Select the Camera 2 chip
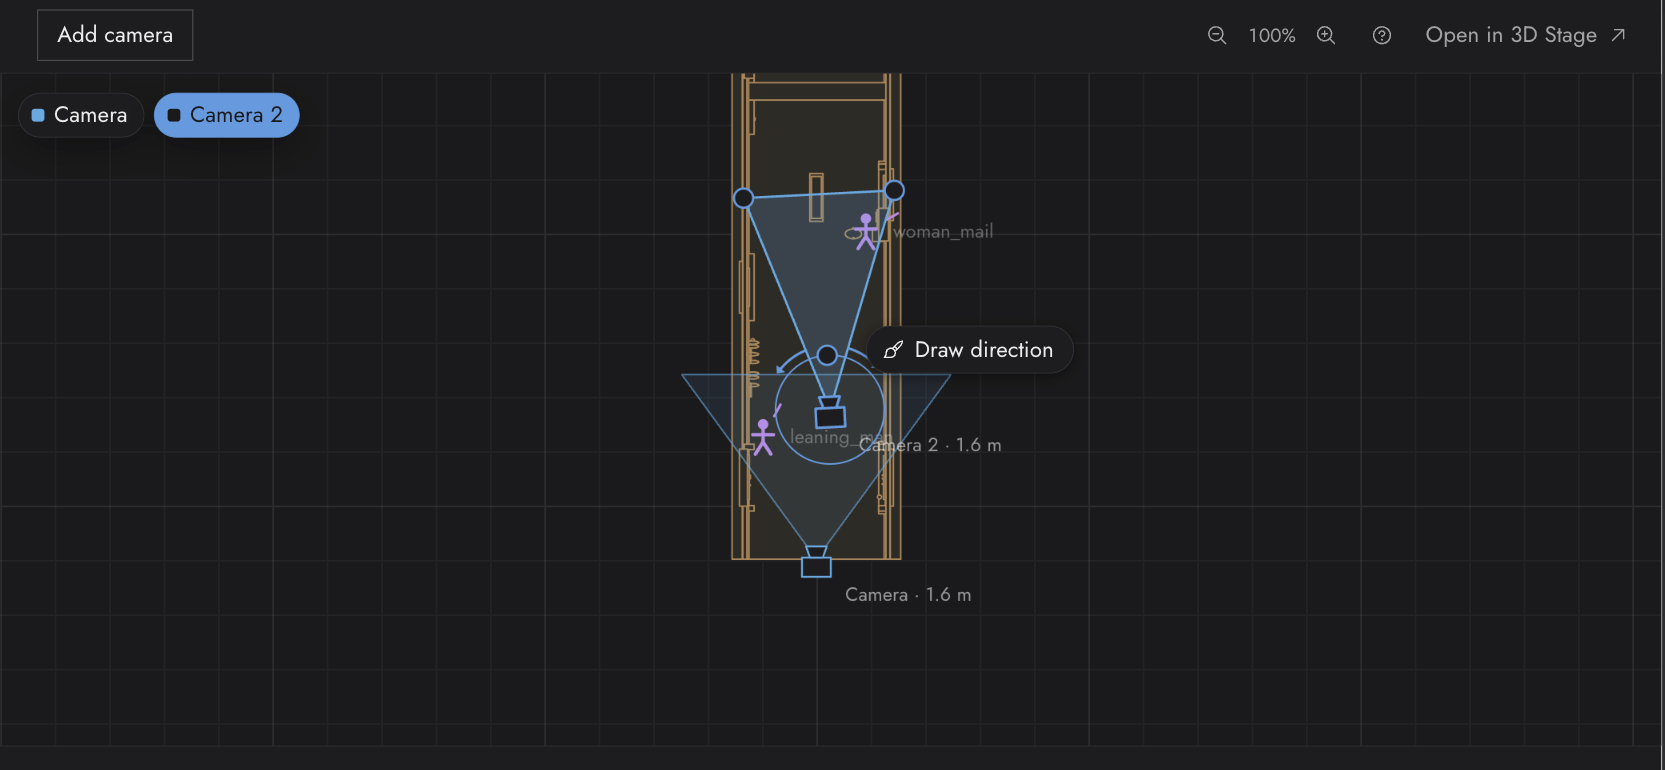 tap(227, 115)
